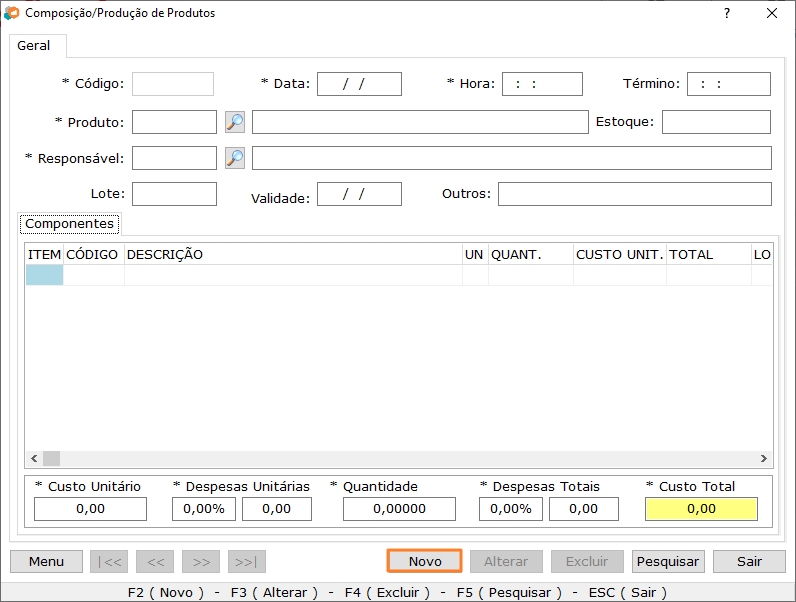Go to last record navigation button
This screenshot has height=602, width=796.
(247, 561)
